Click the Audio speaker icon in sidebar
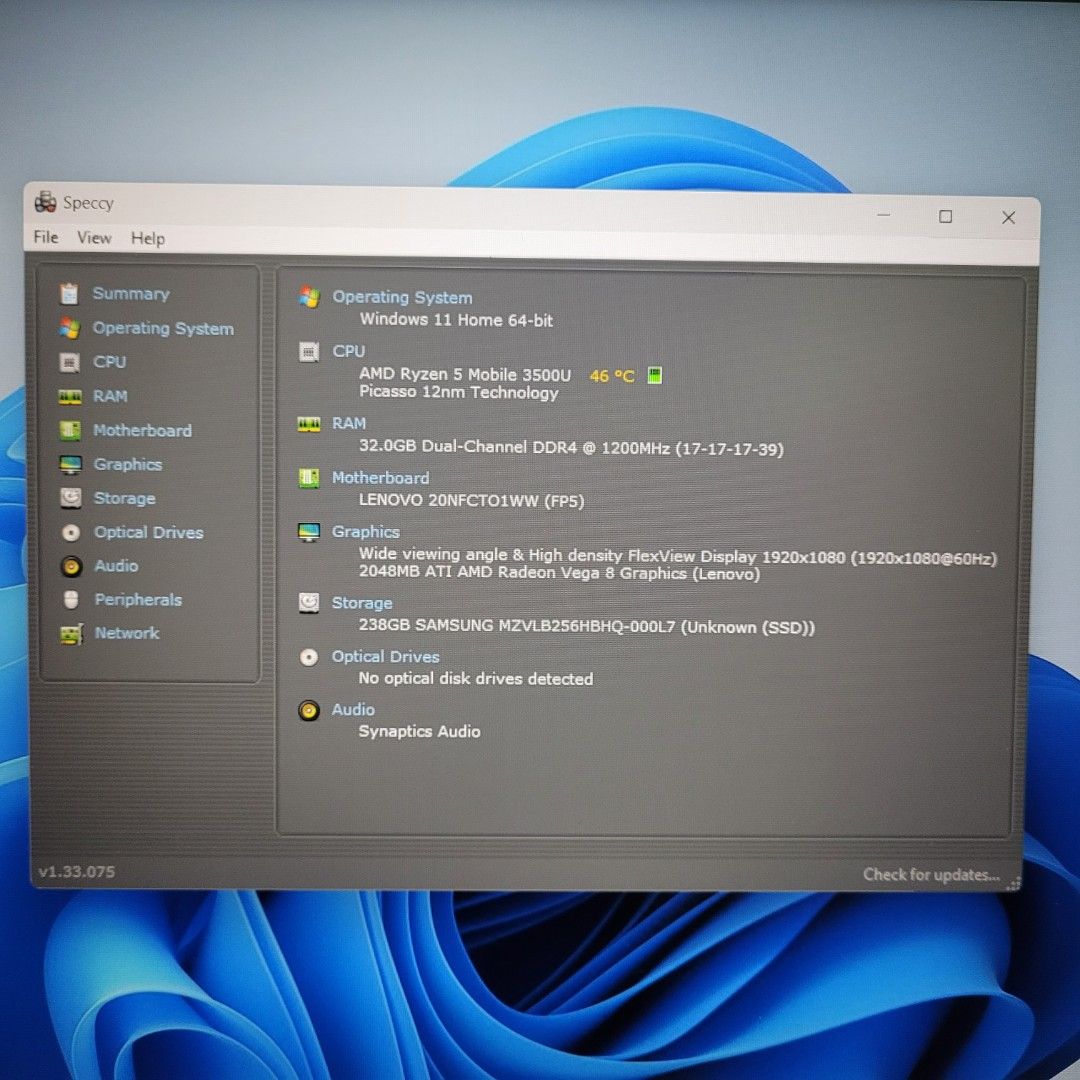Image resolution: width=1080 pixels, height=1080 pixels. [70, 566]
